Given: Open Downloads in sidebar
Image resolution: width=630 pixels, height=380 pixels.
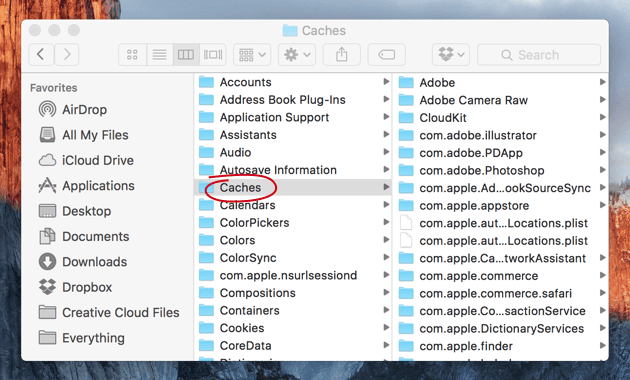Looking at the screenshot, I should [x=83, y=262].
